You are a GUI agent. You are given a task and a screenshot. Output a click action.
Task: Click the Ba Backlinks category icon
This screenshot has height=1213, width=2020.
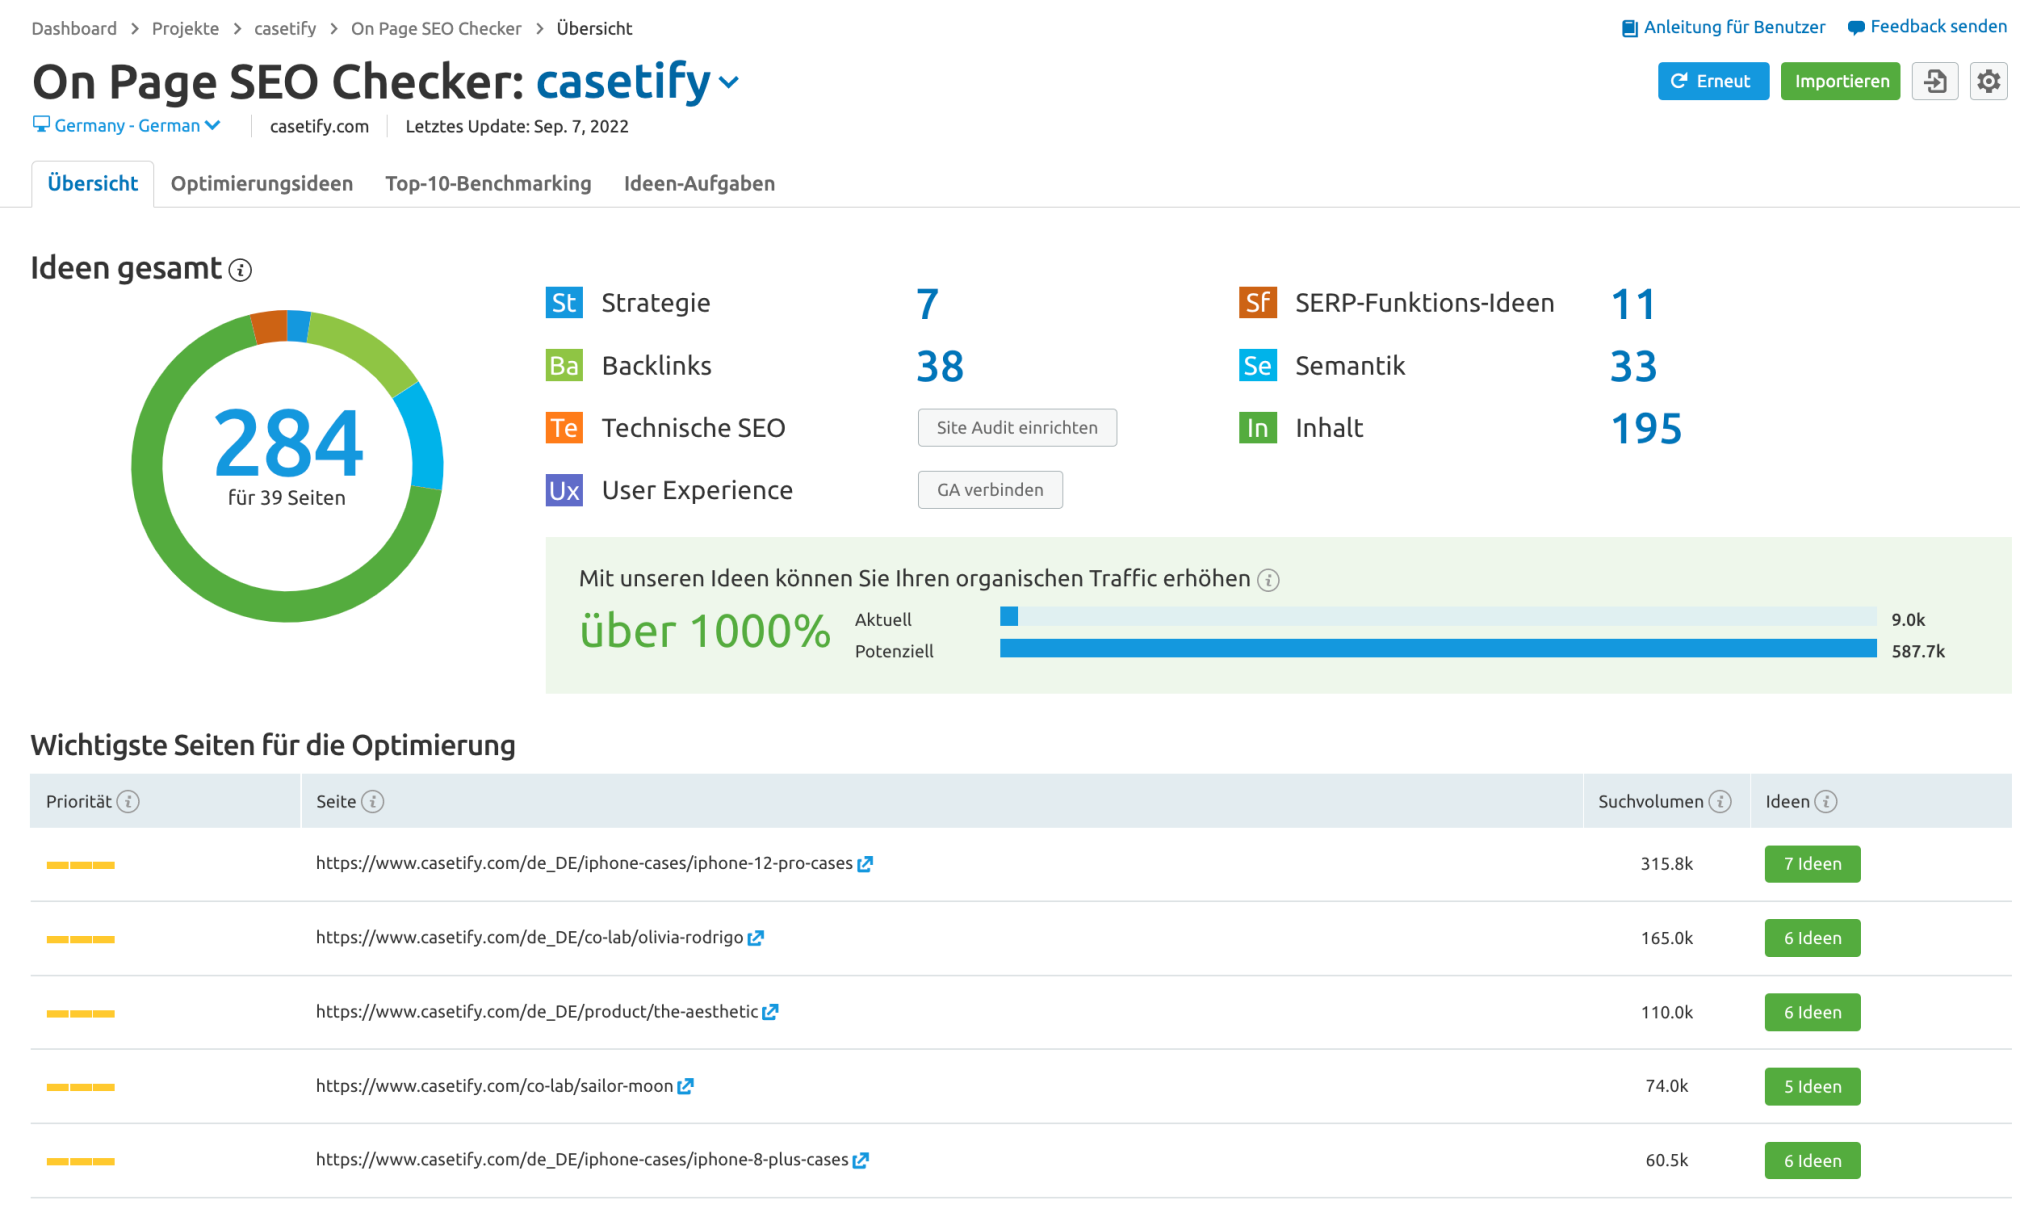(x=564, y=365)
